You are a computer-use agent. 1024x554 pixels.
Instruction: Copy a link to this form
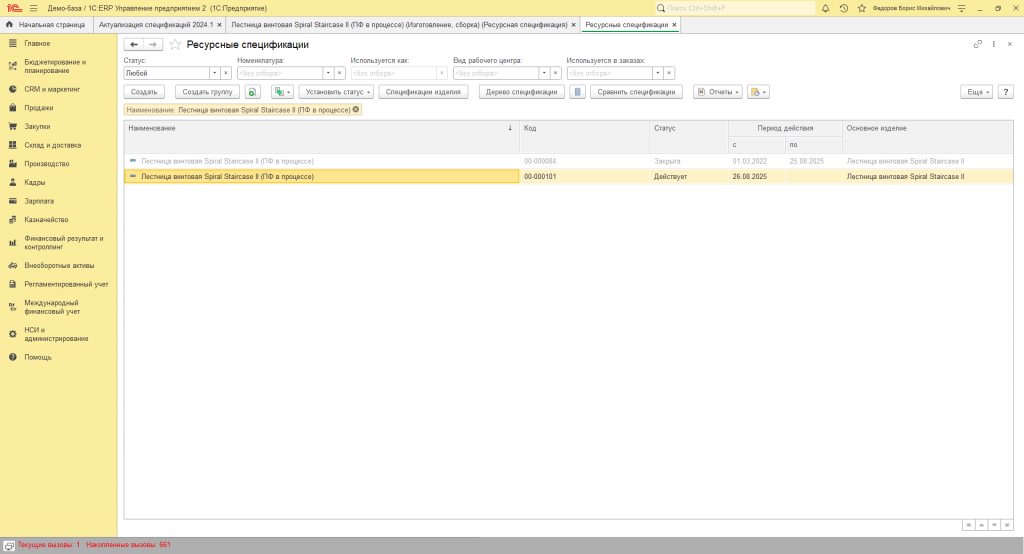tap(978, 44)
